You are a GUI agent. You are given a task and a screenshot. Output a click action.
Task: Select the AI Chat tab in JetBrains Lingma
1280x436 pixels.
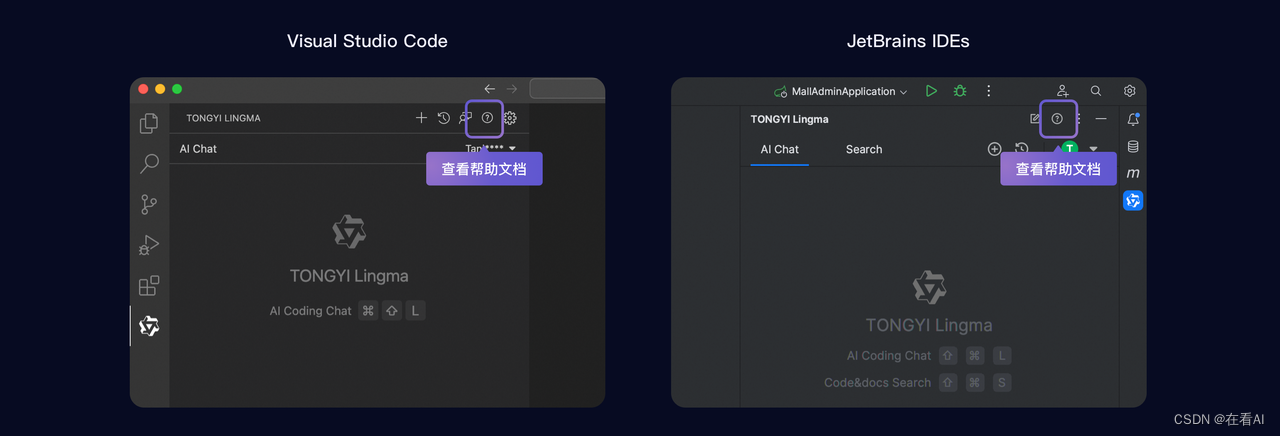(x=780, y=149)
